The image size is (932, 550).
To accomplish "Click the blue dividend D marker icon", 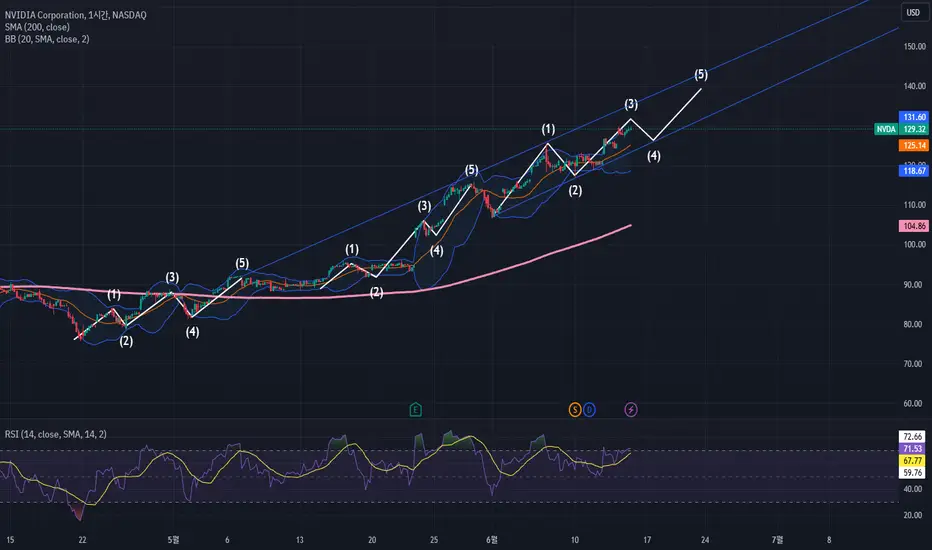I will click(x=589, y=409).
